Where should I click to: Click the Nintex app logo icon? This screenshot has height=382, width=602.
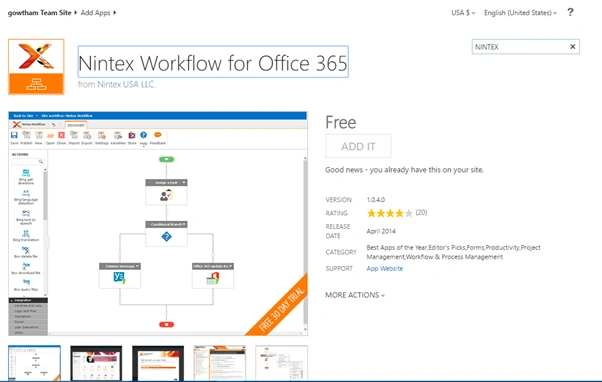pos(36,67)
